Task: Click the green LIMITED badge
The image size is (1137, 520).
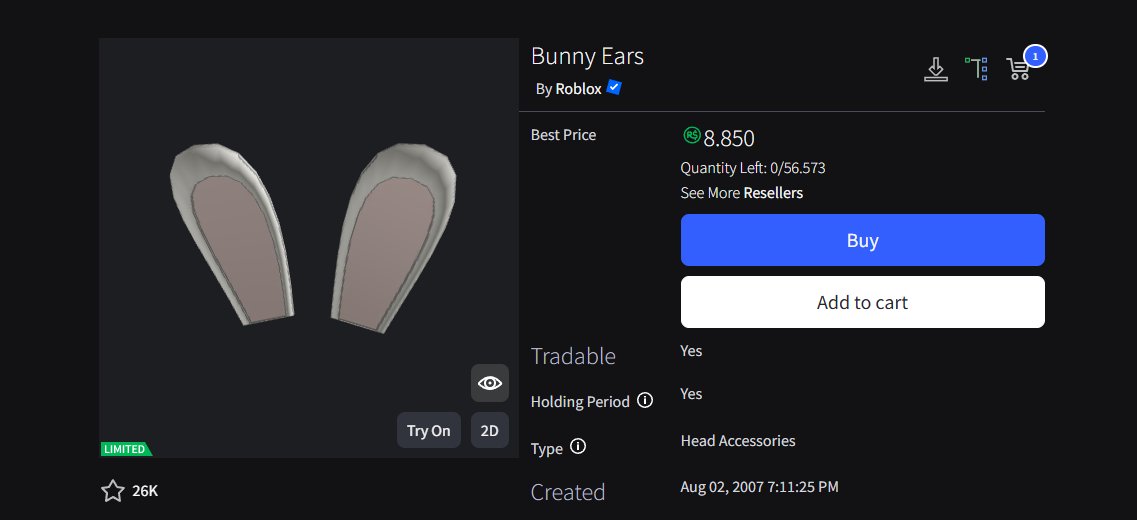Action: coord(125,449)
